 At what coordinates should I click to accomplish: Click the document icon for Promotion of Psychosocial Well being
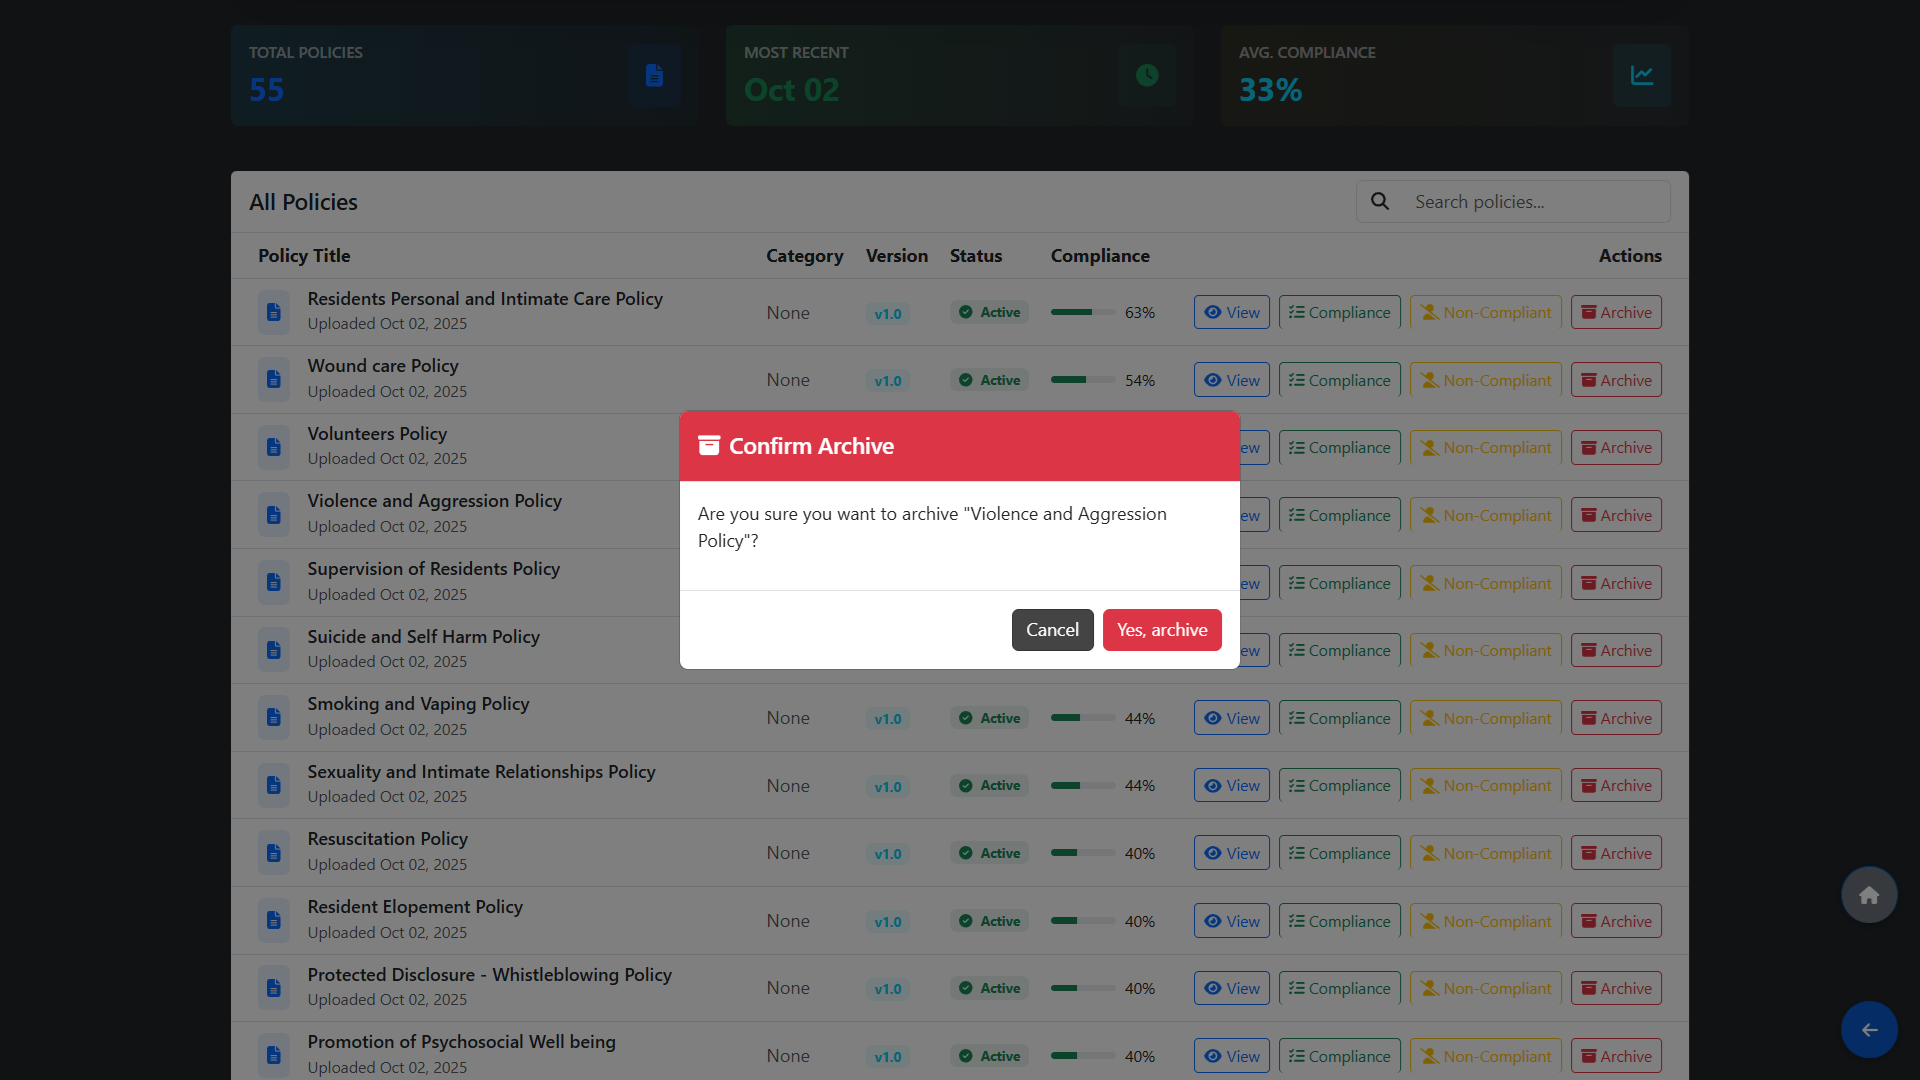(274, 1055)
